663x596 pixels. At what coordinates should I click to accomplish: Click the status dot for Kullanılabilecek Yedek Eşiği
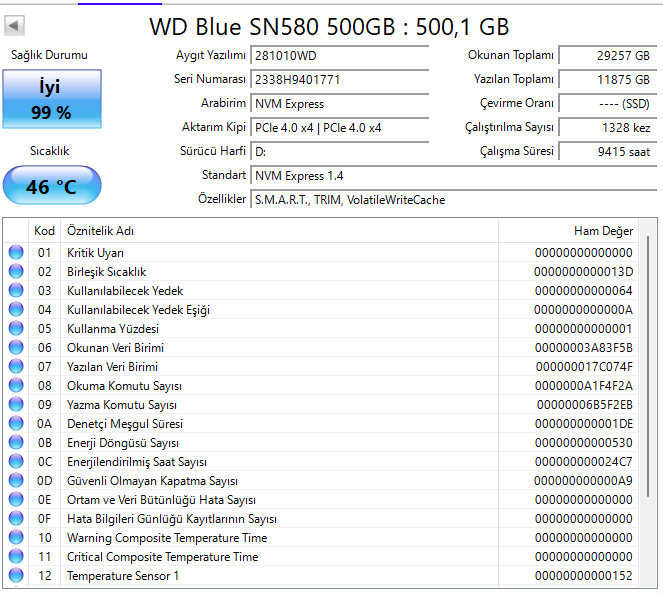tap(16, 309)
